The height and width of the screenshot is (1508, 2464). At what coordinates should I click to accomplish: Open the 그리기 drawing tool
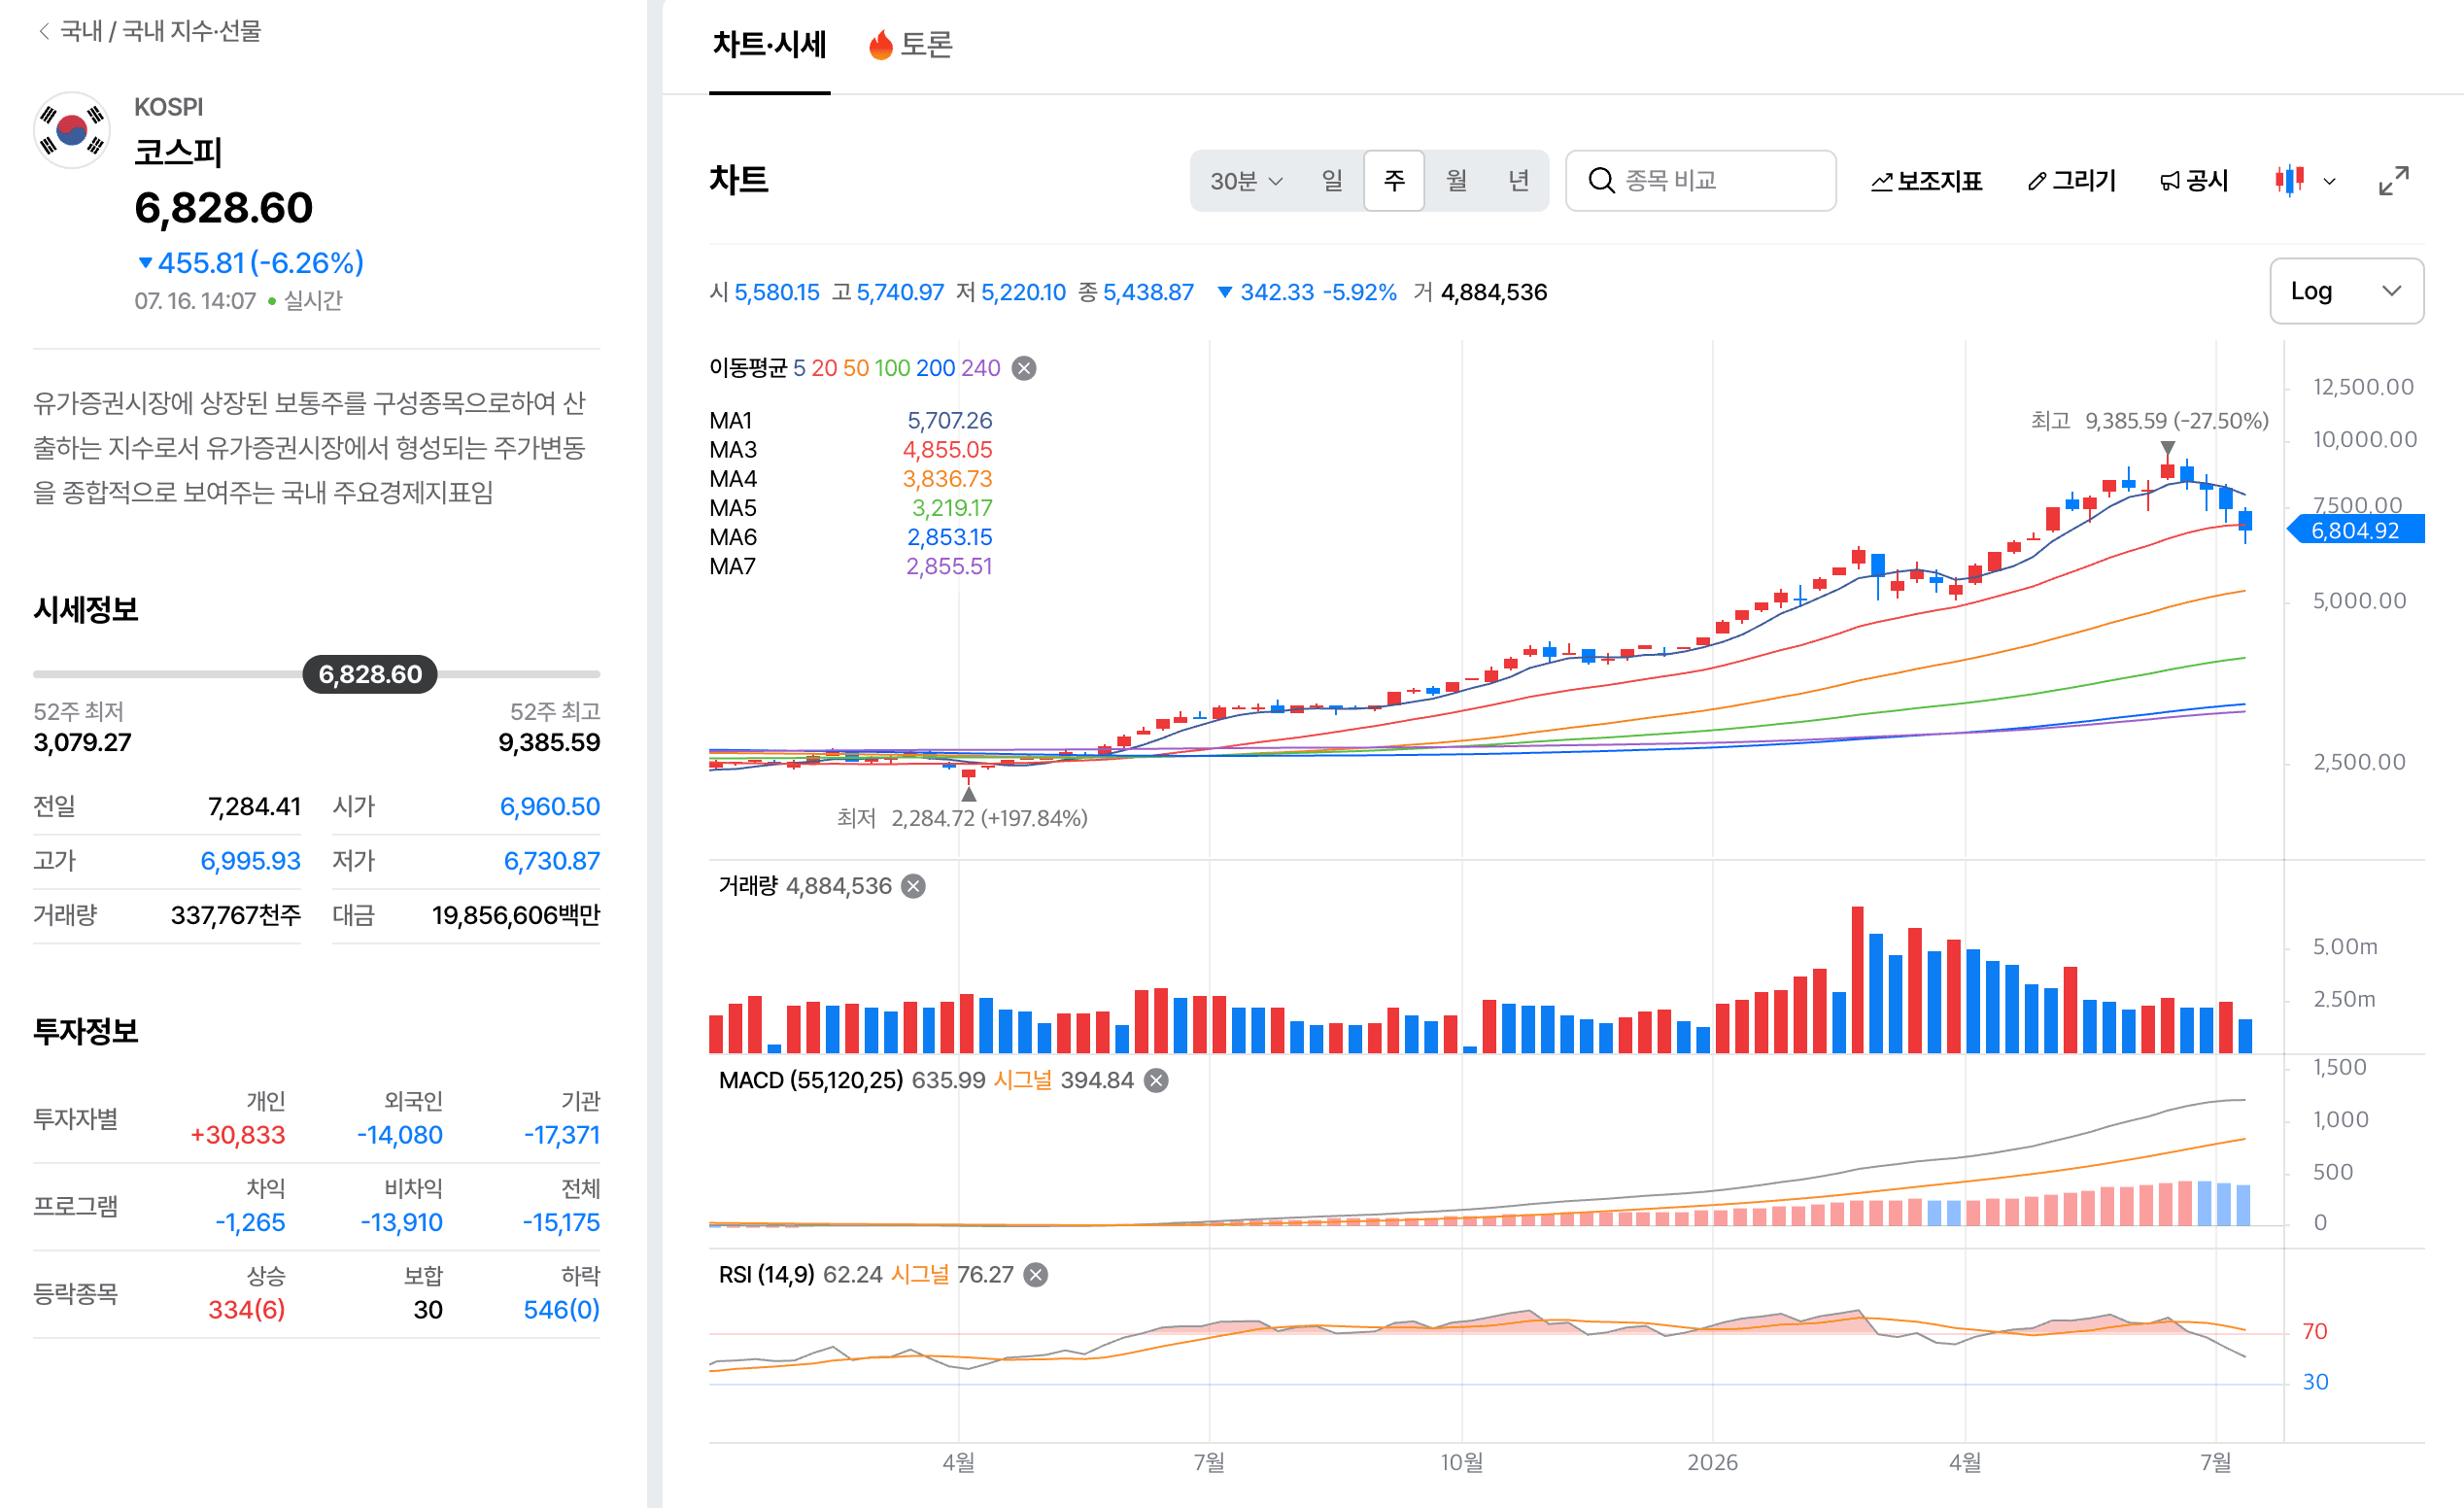(x=2071, y=181)
